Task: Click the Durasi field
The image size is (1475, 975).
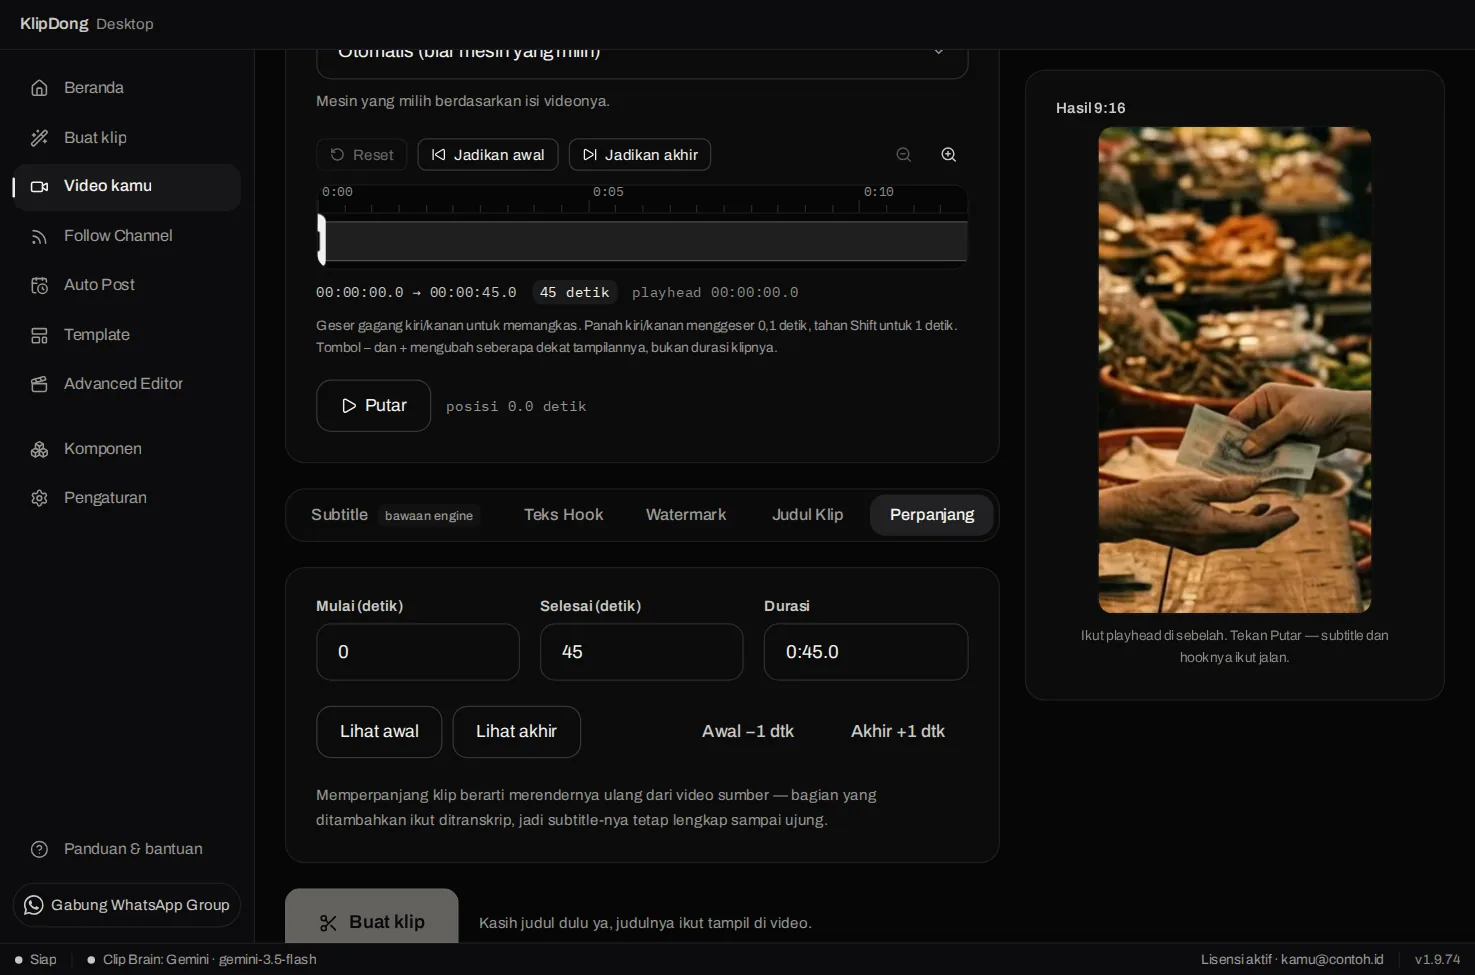Action: 866,652
